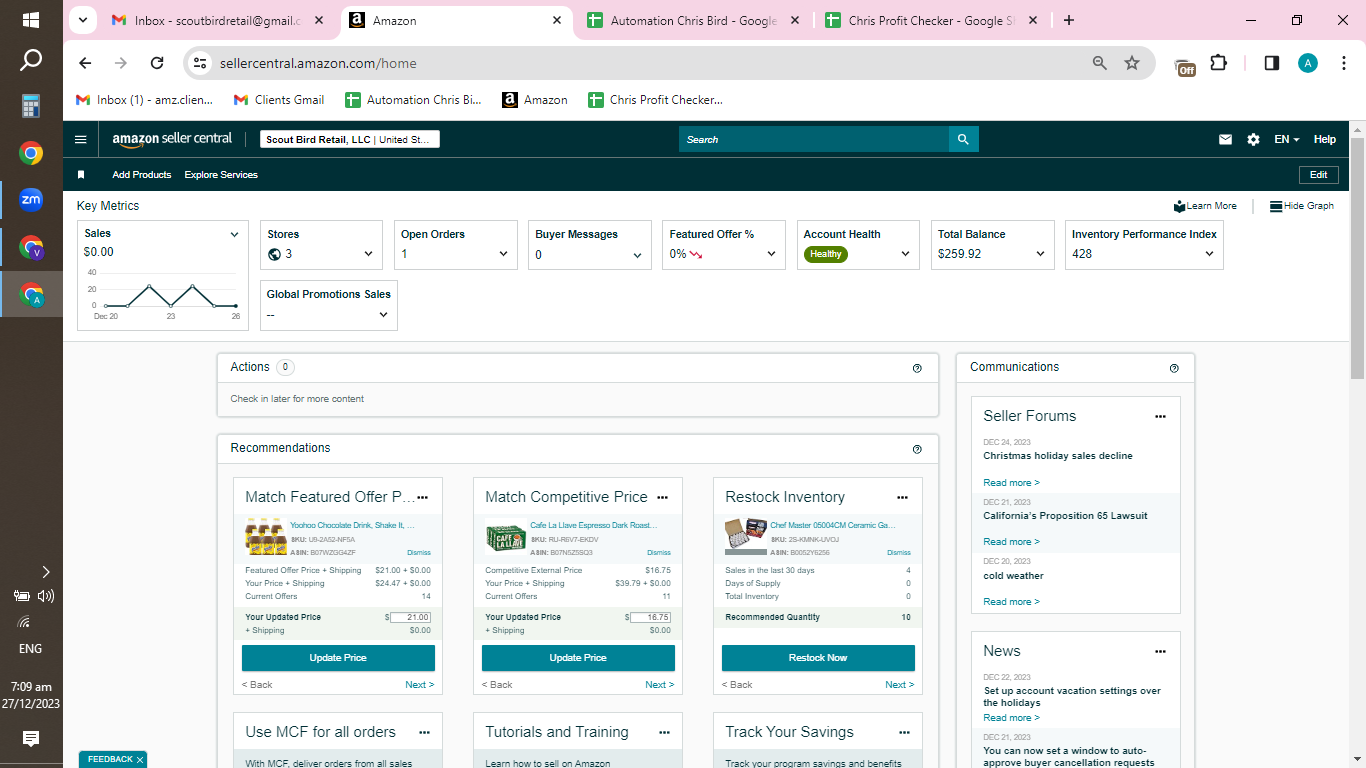The image size is (1366, 768).
Task: Open the Windows Start menu
Action: pos(31,20)
